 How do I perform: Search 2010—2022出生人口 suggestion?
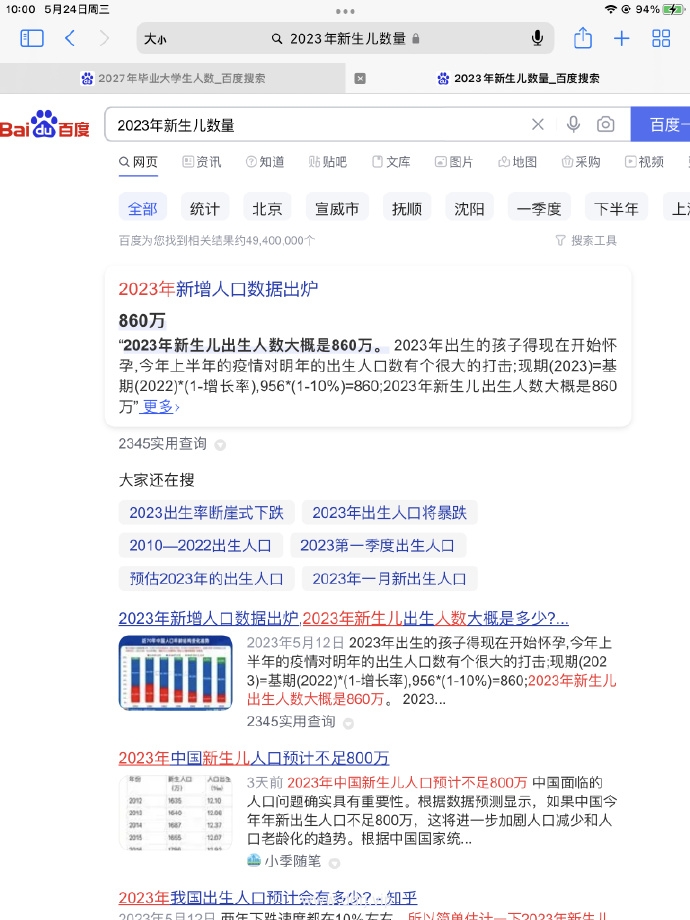click(x=200, y=545)
